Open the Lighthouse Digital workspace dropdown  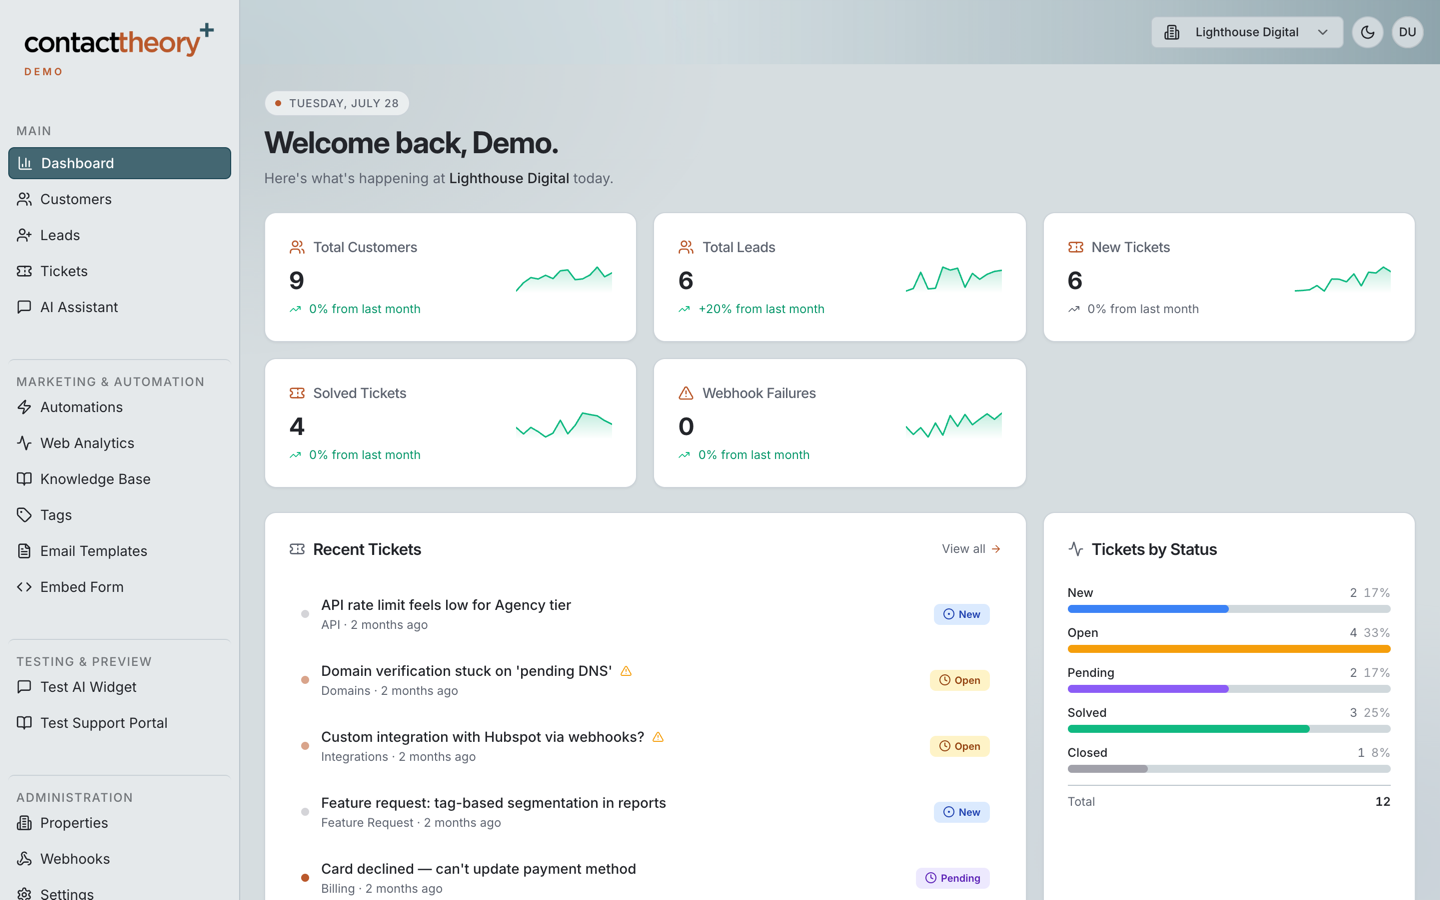pos(1247,32)
